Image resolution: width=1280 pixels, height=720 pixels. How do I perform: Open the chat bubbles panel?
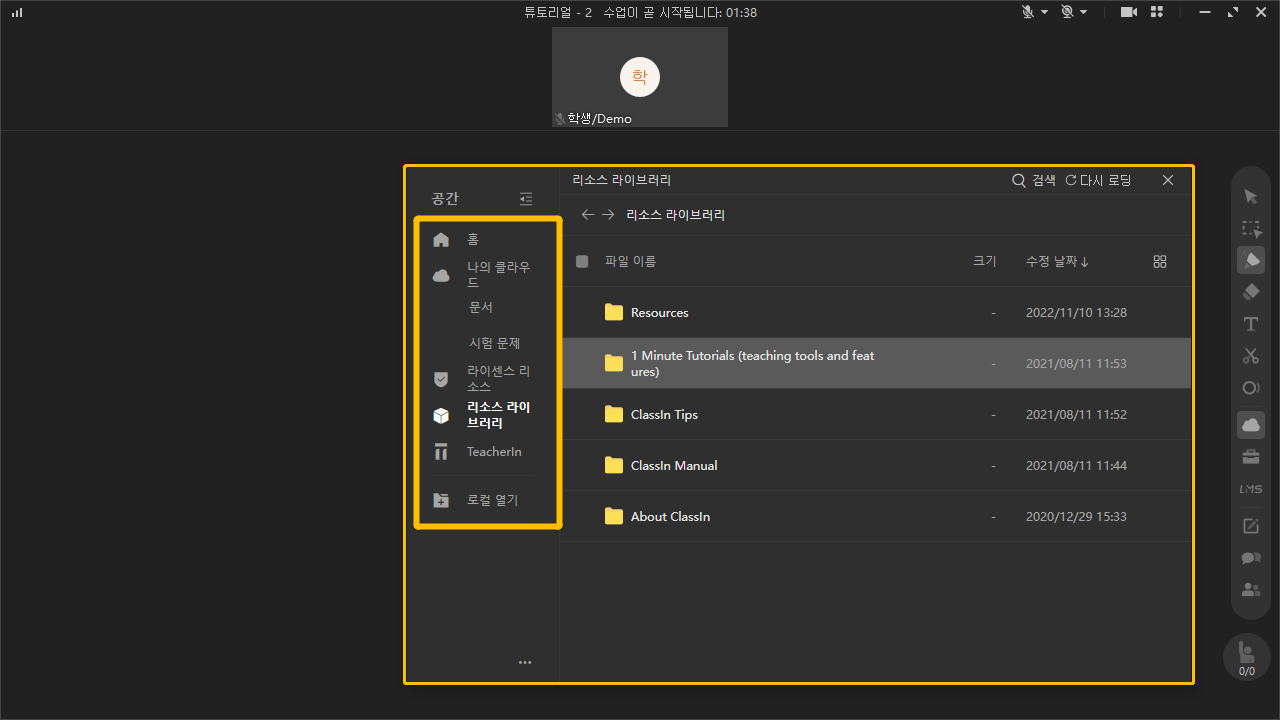[1251, 558]
